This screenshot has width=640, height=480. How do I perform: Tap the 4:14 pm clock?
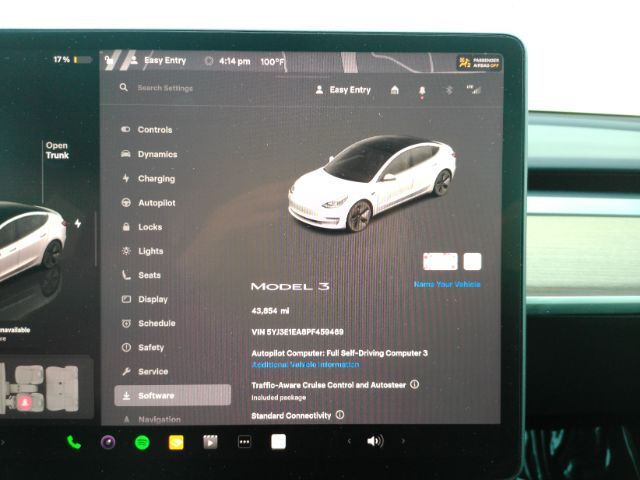[234, 61]
